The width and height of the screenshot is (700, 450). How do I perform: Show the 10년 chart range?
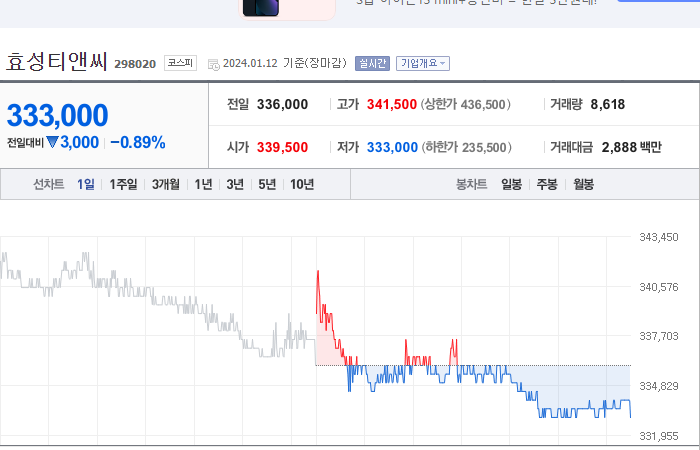(x=302, y=184)
